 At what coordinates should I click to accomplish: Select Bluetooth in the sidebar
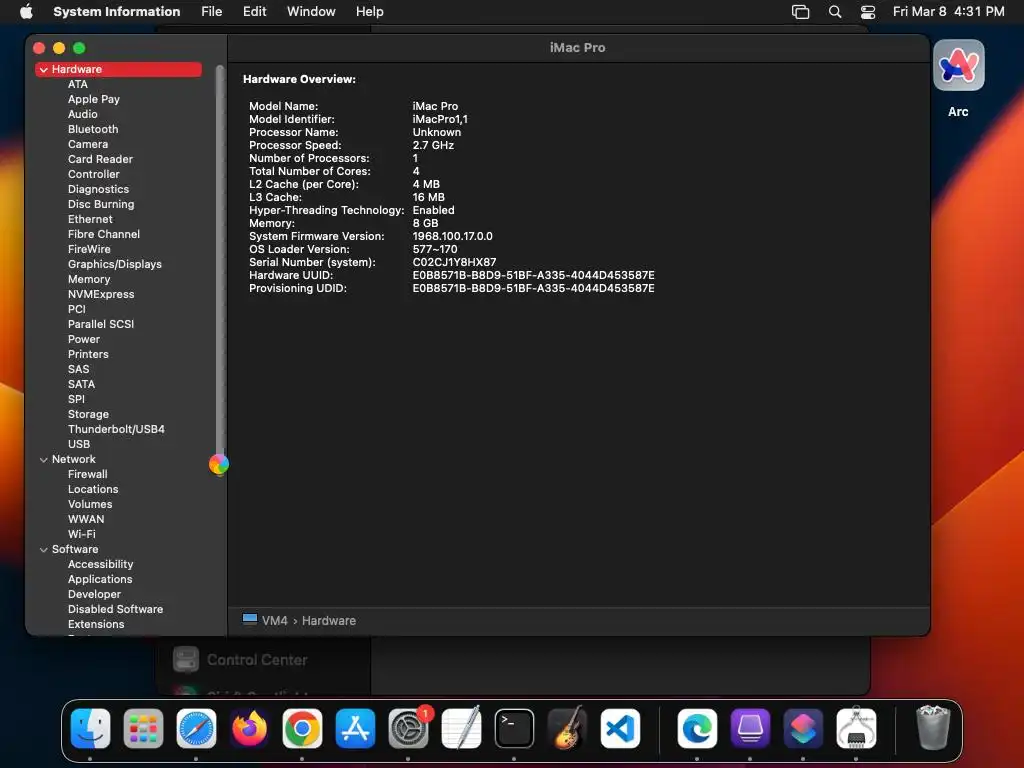click(93, 129)
